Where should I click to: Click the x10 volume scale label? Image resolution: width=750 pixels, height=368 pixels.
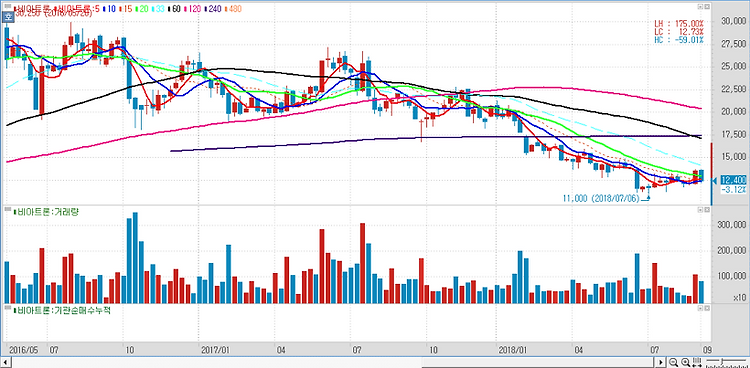tap(738, 298)
